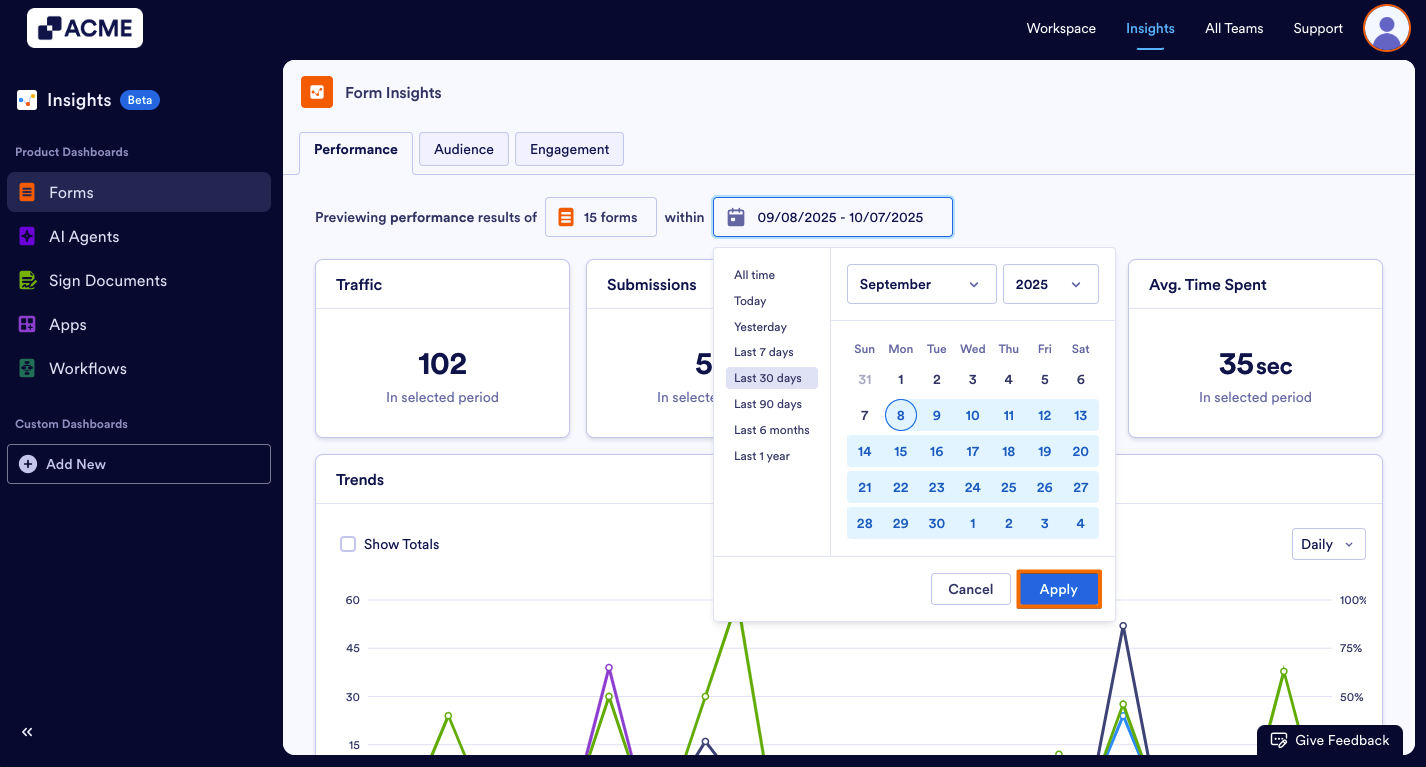
Task: Select September 21 on the calendar
Action: coord(864,487)
